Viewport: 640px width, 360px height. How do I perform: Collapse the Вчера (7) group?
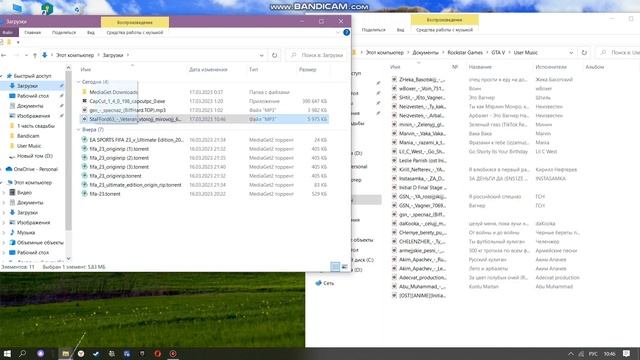click(79, 130)
